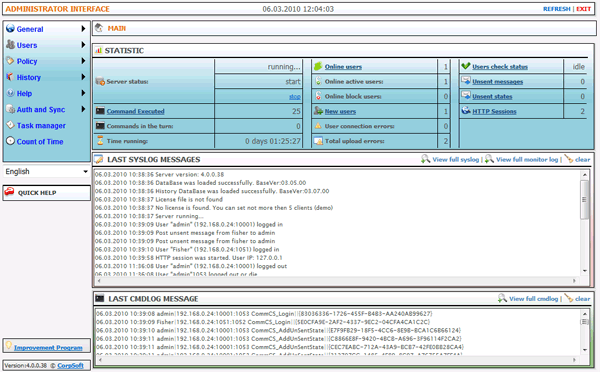Click the Users people icon in sidebar
Image resolution: width=600 pixels, height=372 pixels.
pos(10,45)
